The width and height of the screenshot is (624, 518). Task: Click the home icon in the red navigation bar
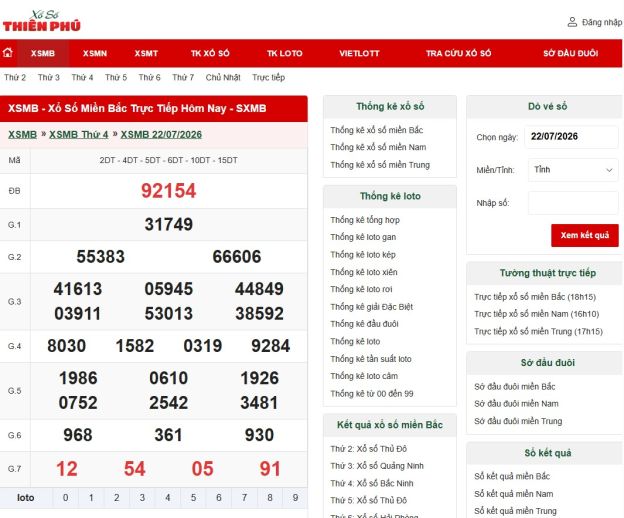pos(8,53)
